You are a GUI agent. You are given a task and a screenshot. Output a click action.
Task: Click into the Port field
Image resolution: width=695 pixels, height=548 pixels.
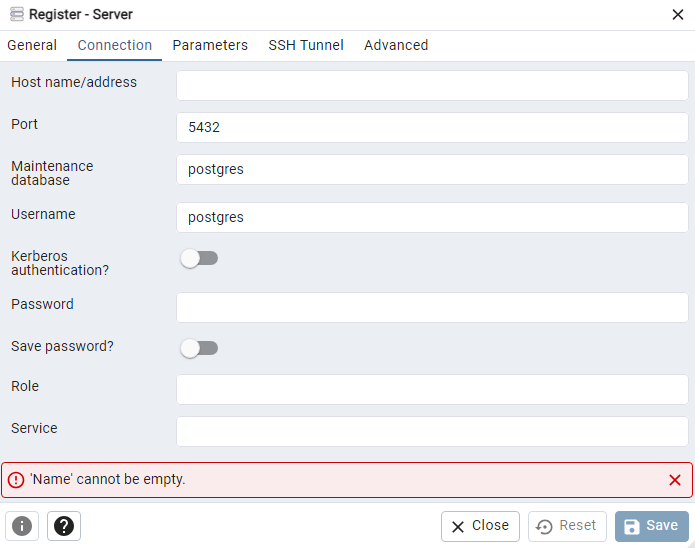[432, 127]
